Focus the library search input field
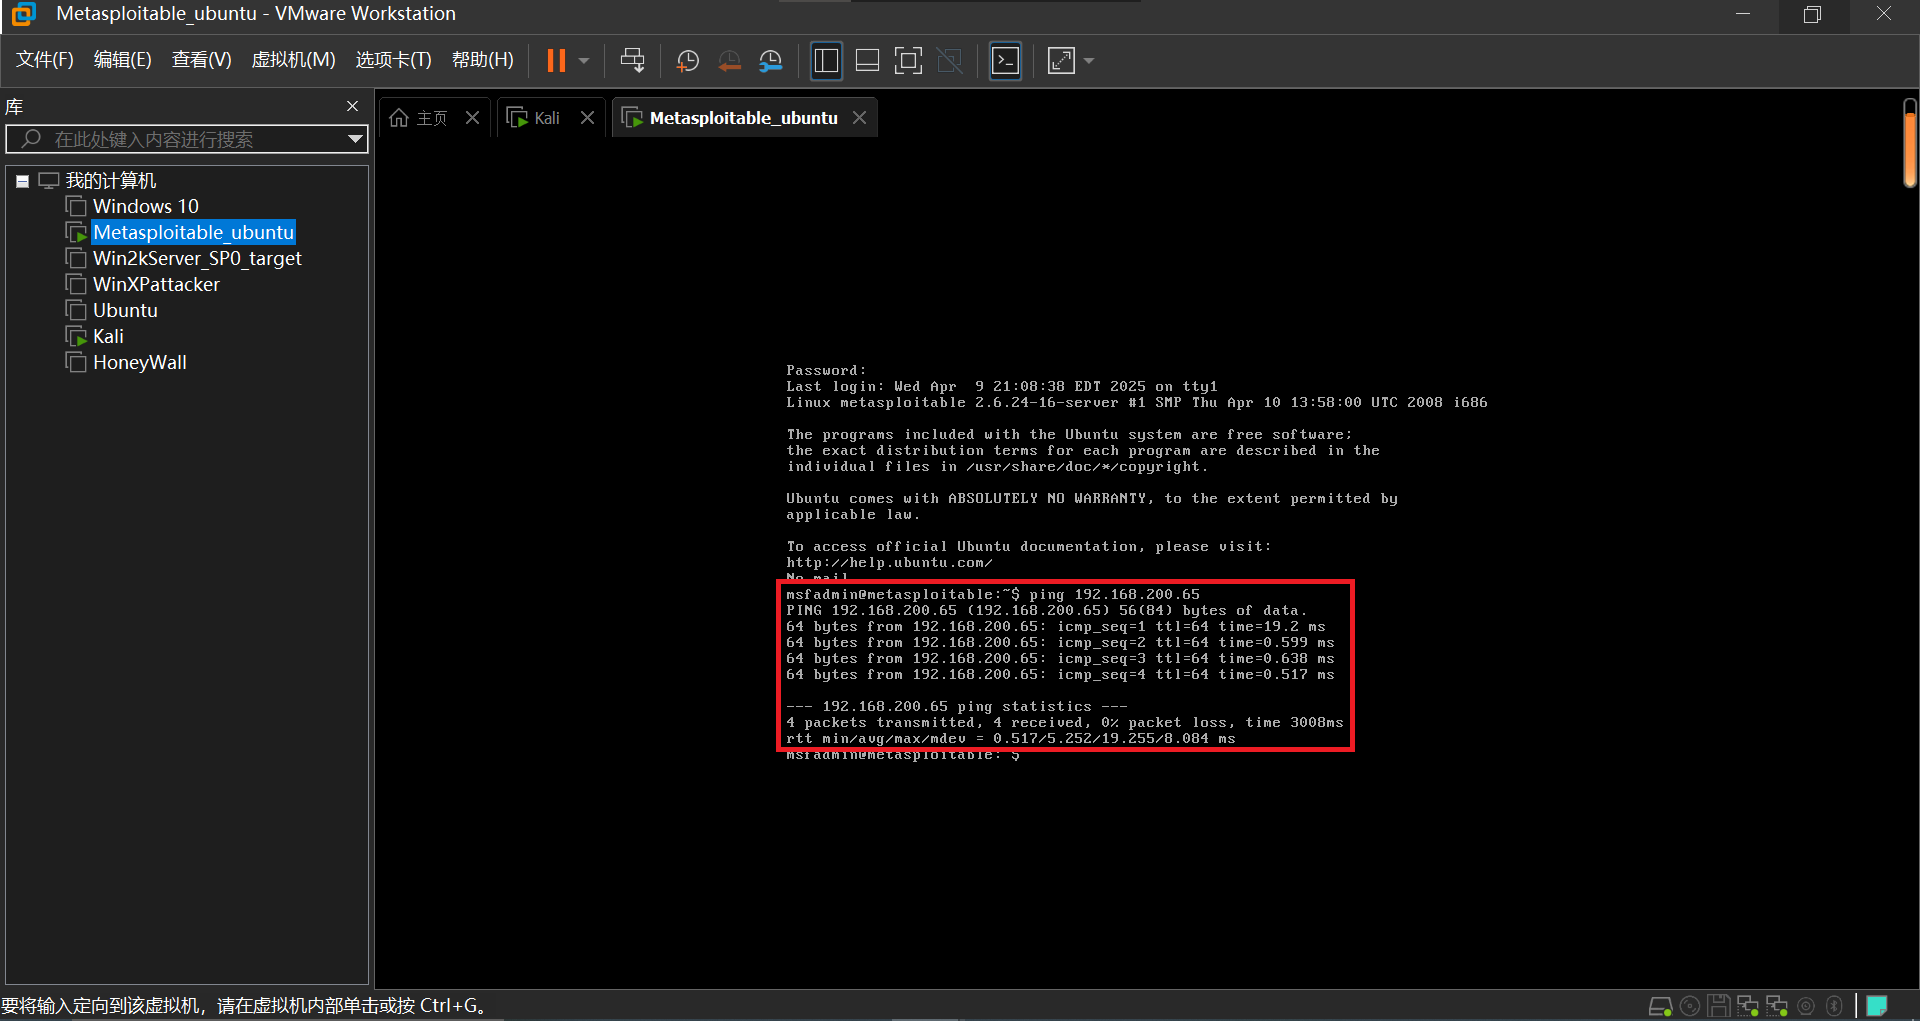Screen dimensions: 1920x1021 click(185, 139)
